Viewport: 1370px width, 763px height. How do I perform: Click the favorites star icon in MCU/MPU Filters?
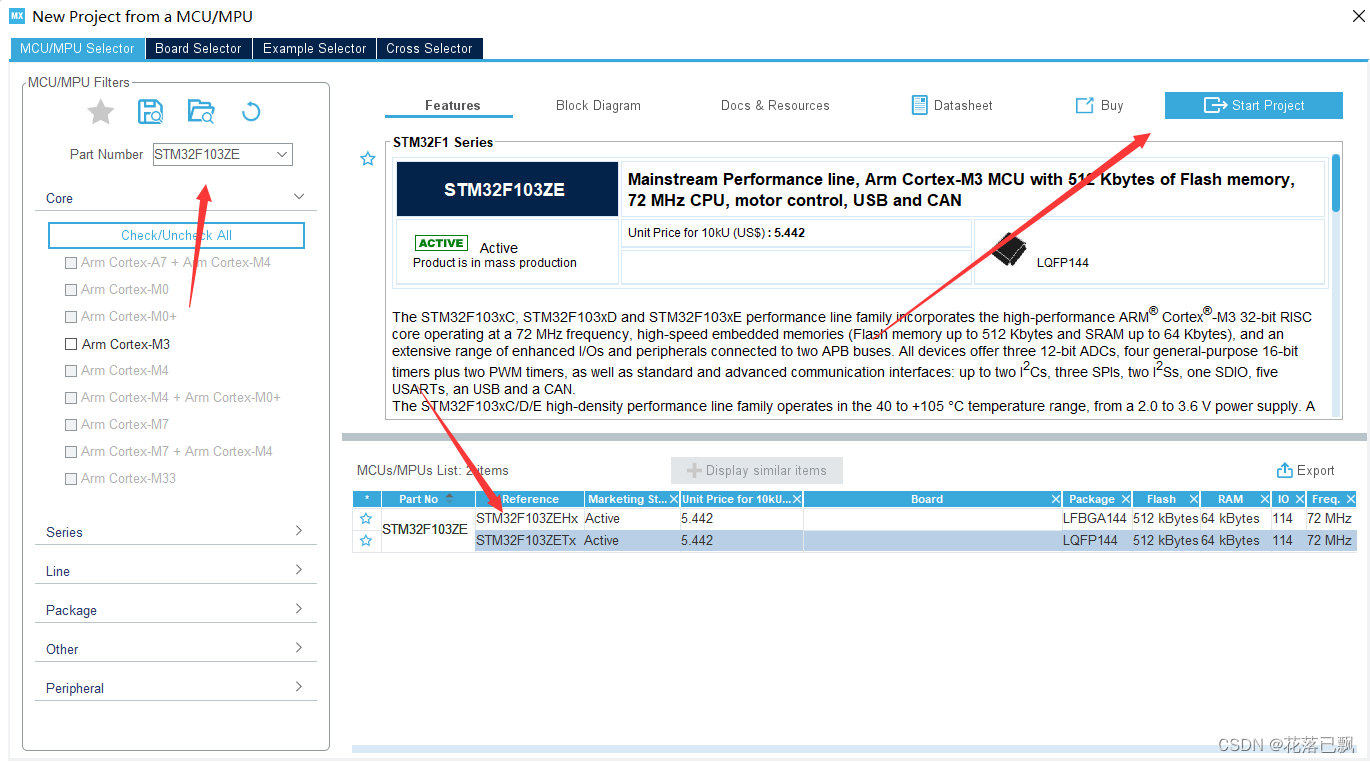pos(101,112)
